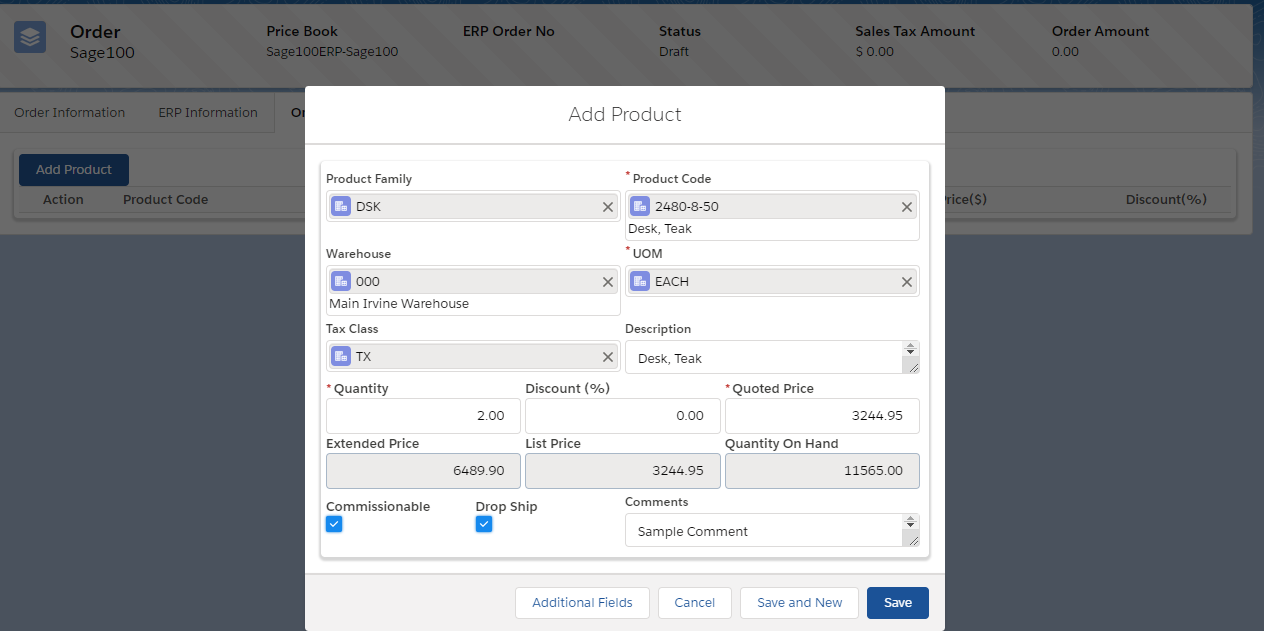The image size is (1264, 631).
Task: Click the EACH UOM record icon
Action: tap(640, 282)
